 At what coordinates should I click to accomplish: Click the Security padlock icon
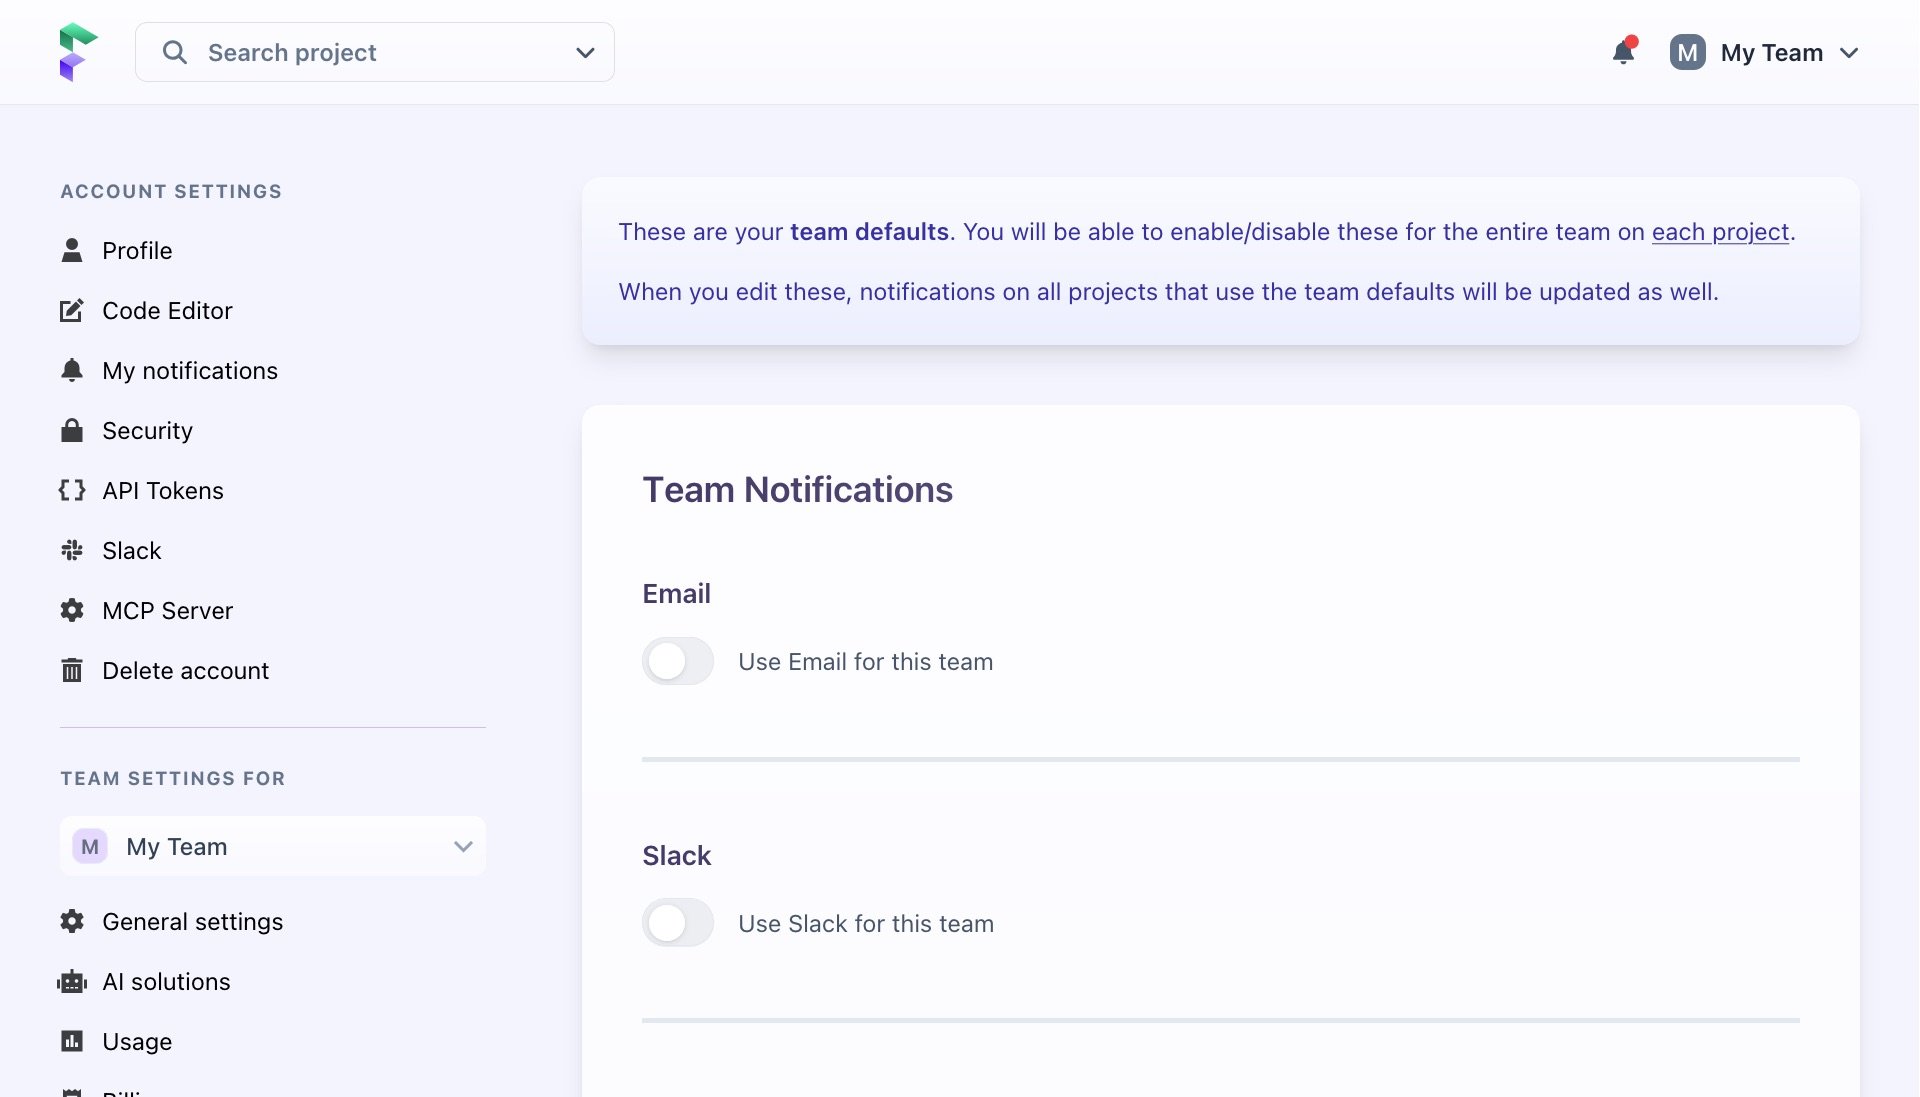[x=71, y=430]
